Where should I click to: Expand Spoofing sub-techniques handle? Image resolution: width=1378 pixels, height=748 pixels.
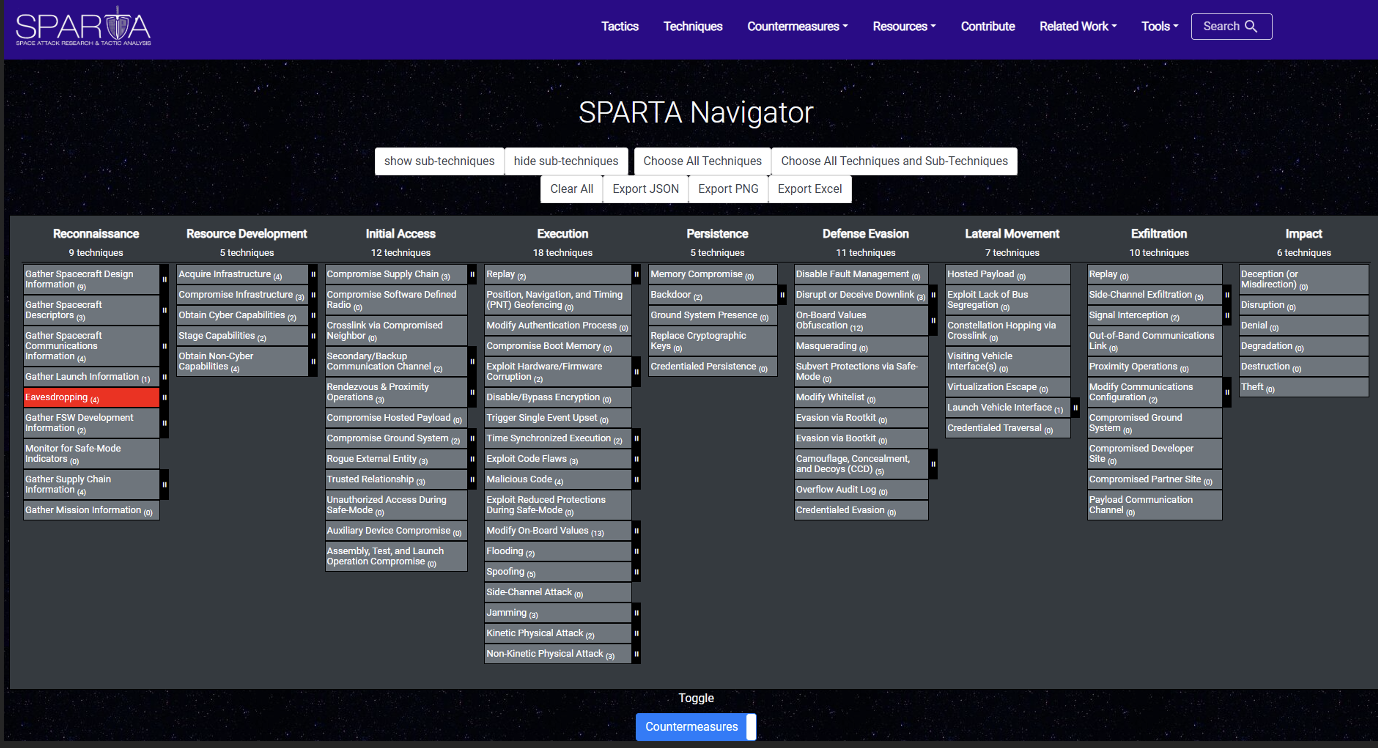click(x=636, y=572)
